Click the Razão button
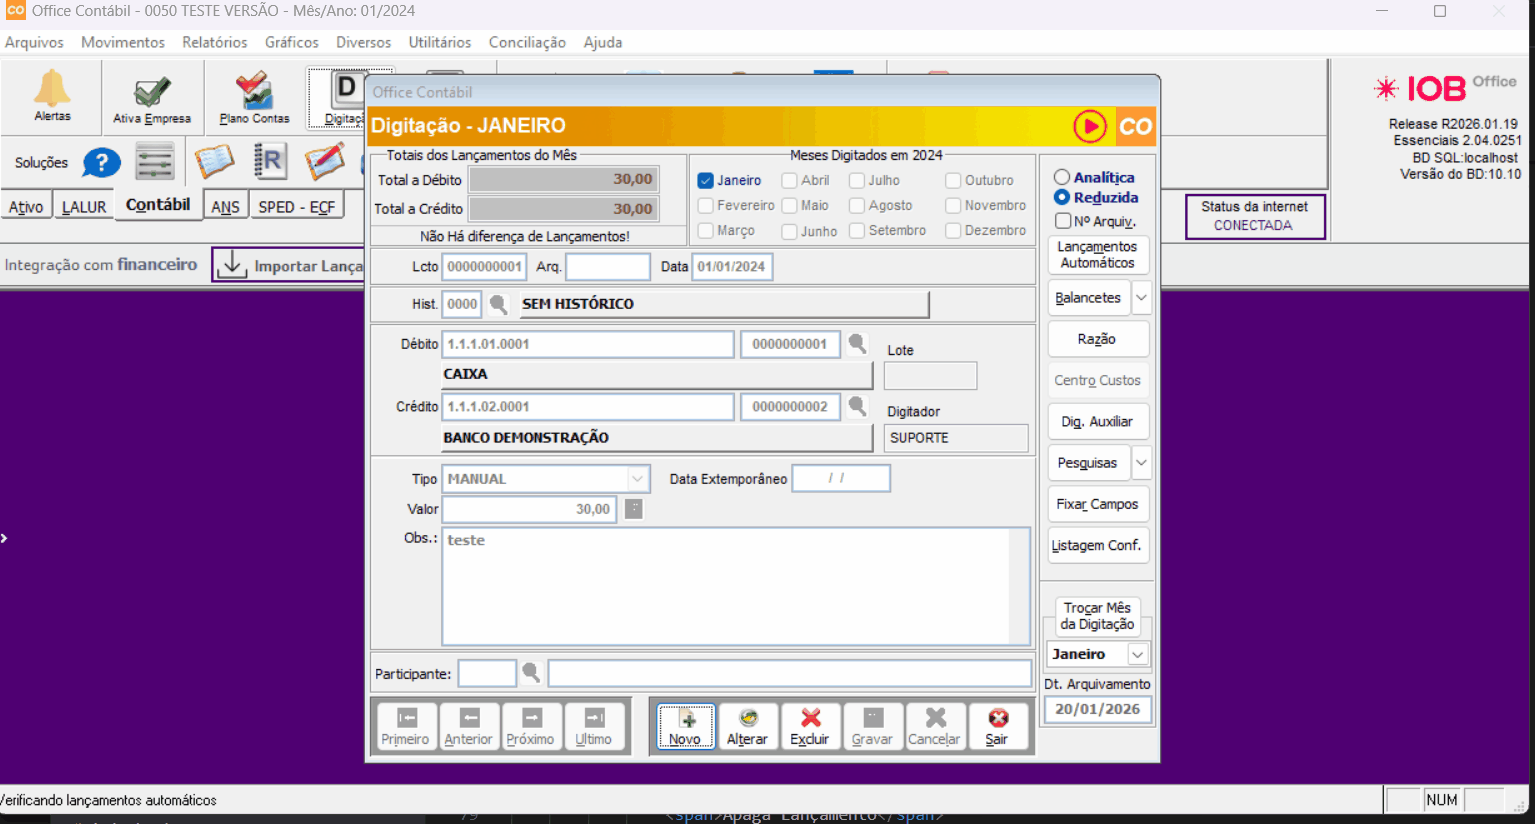 pos(1097,339)
